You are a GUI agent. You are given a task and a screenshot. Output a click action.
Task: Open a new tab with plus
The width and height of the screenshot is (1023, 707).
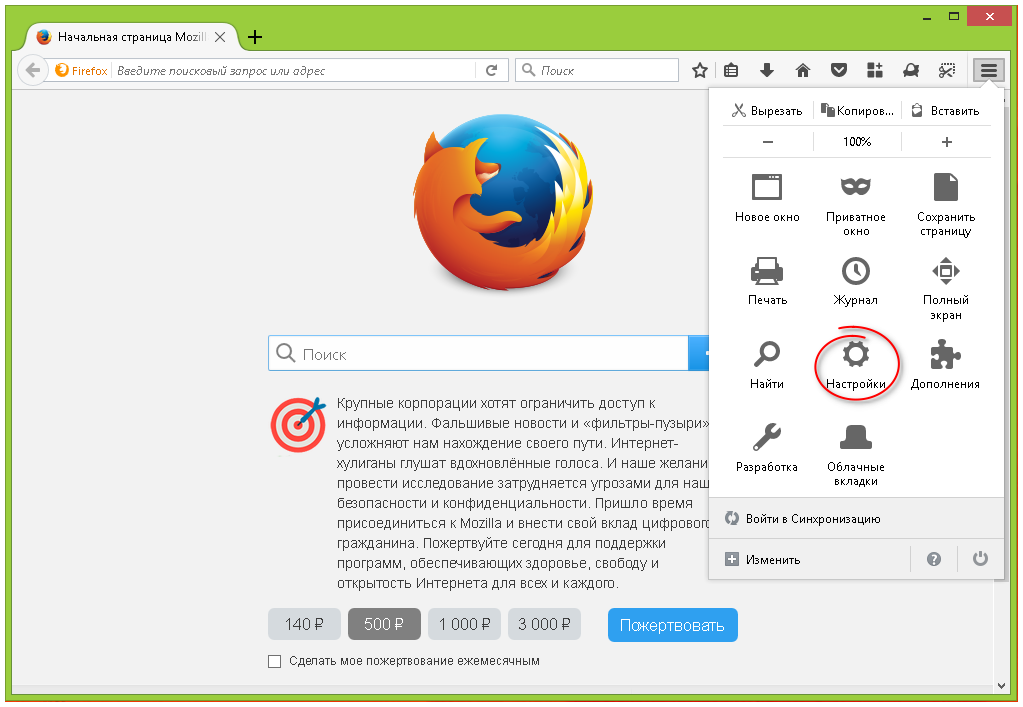click(255, 37)
